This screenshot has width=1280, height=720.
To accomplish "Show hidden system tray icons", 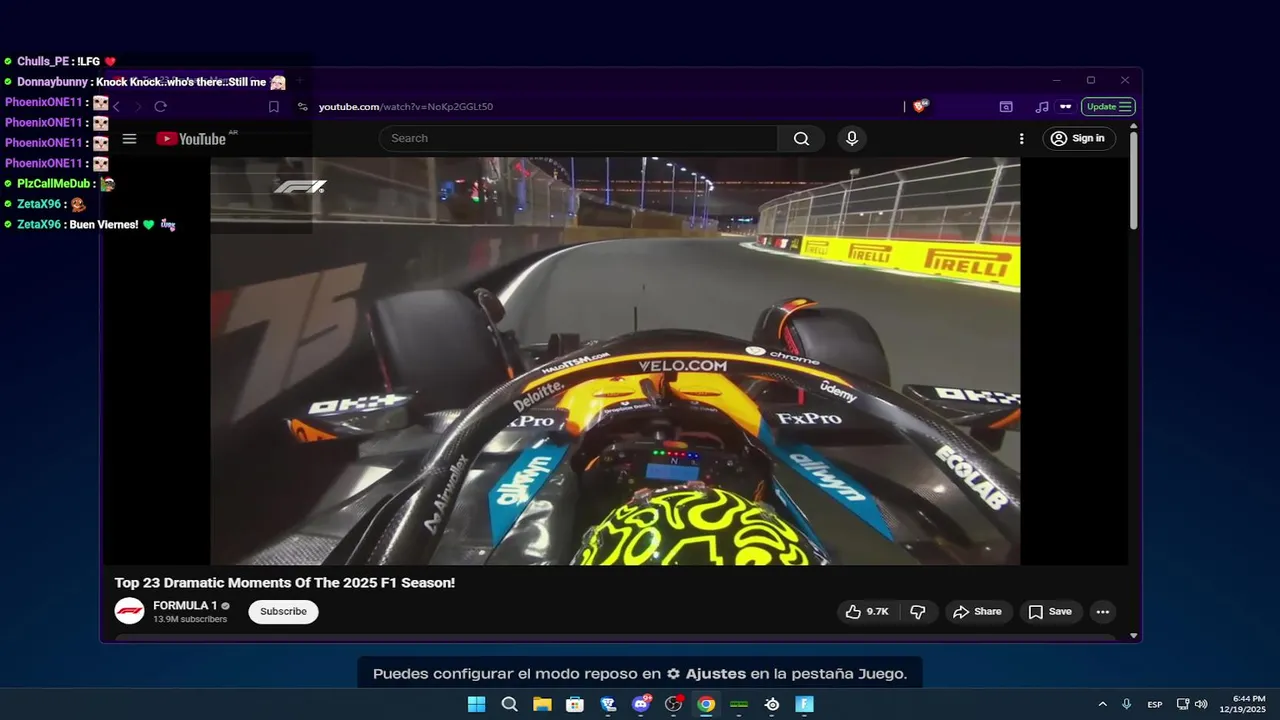I will click(x=1102, y=704).
